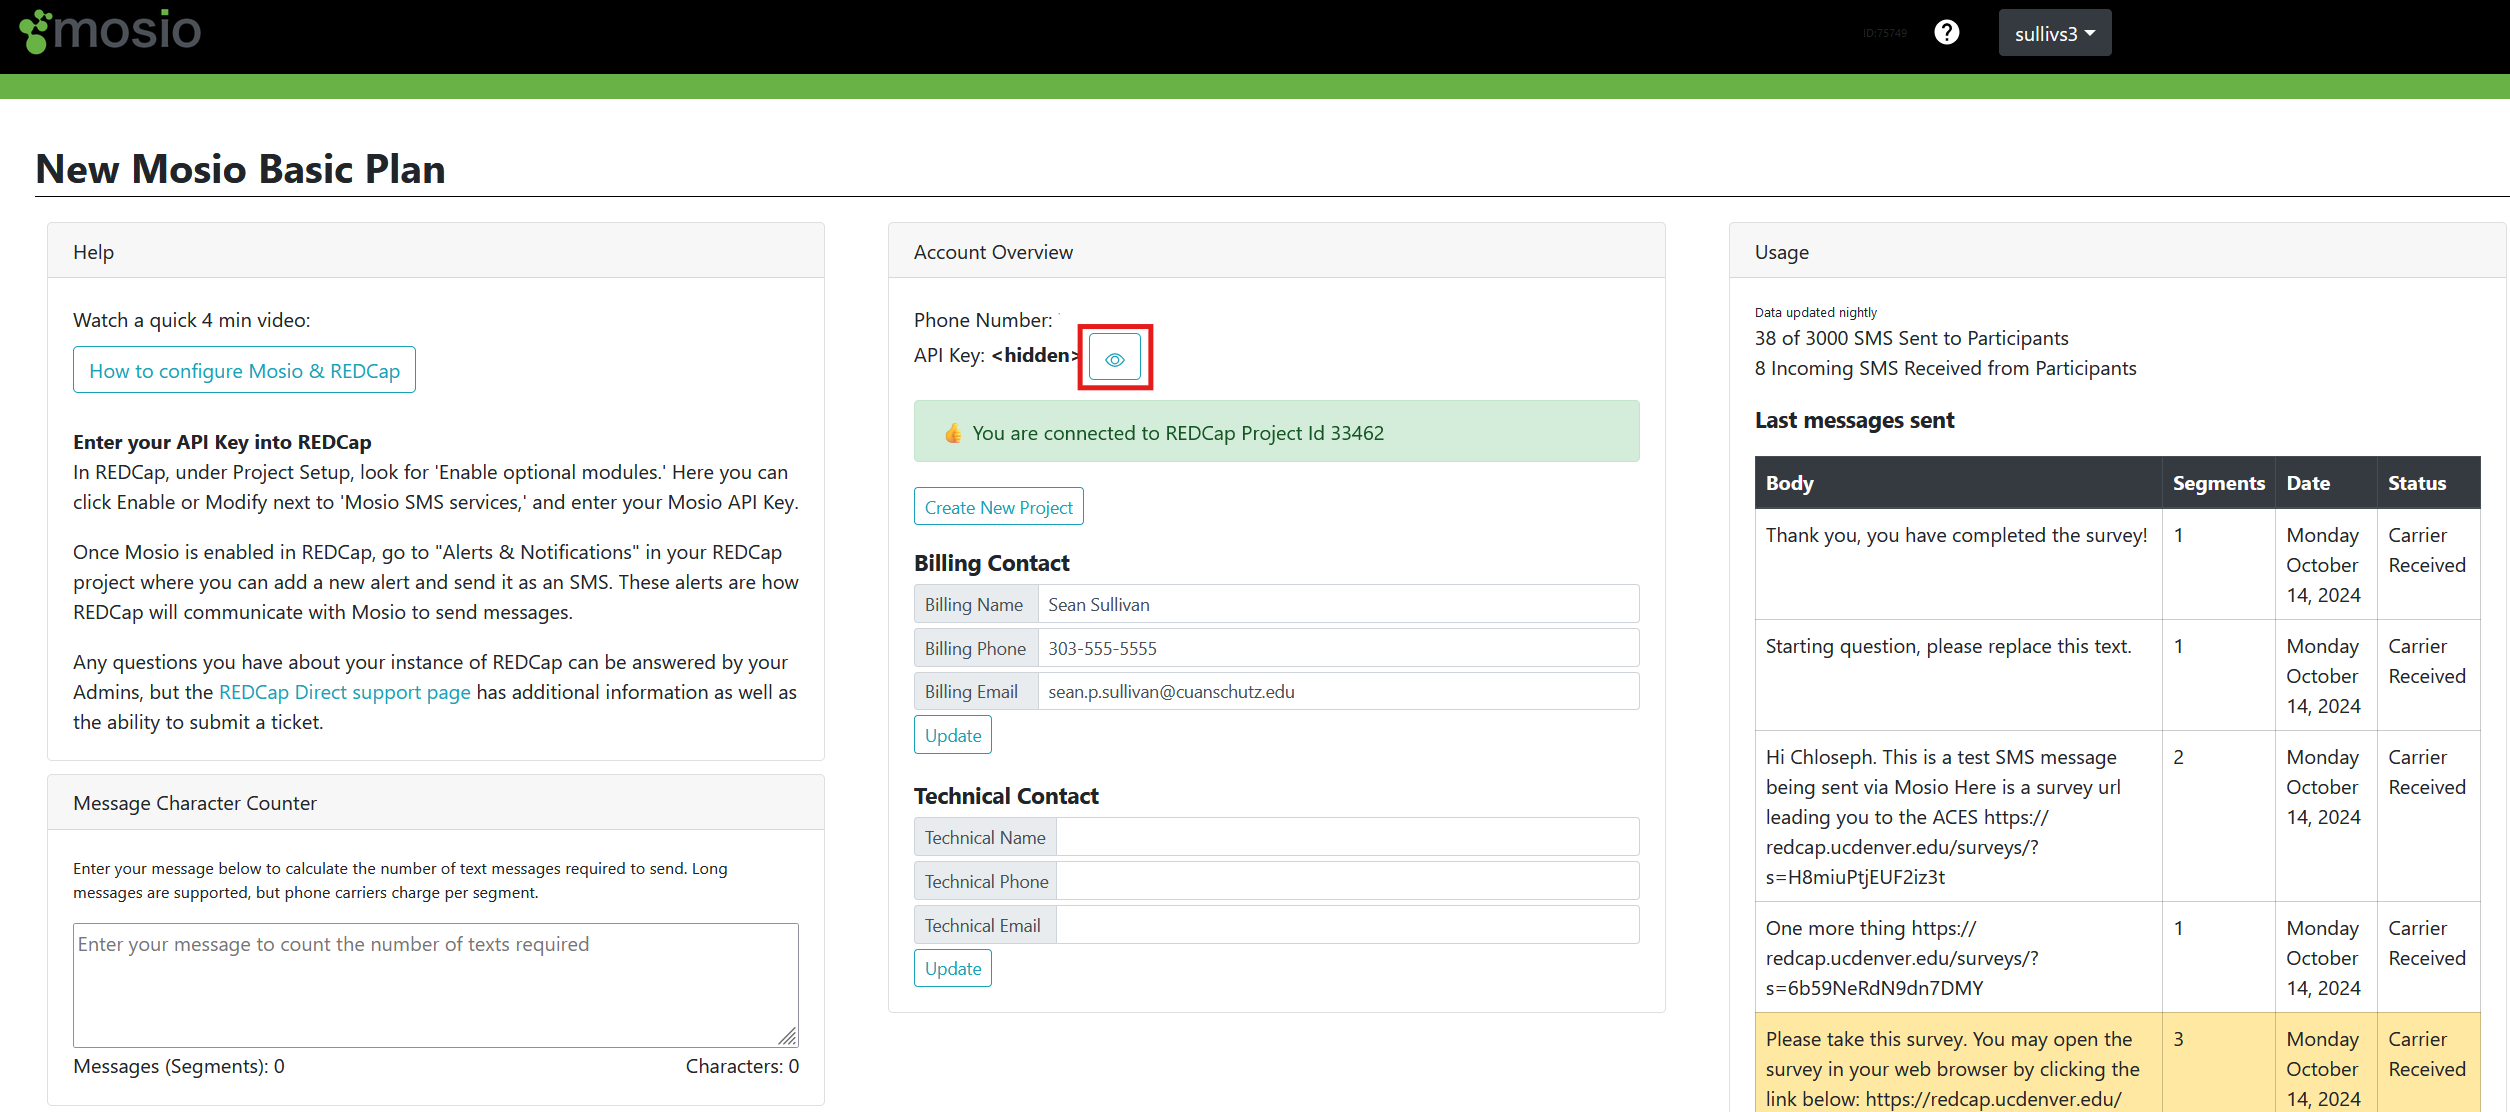Click 'Messages (Segments): 0' counter
The width and height of the screenshot is (2510, 1112).
point(179,1066)
